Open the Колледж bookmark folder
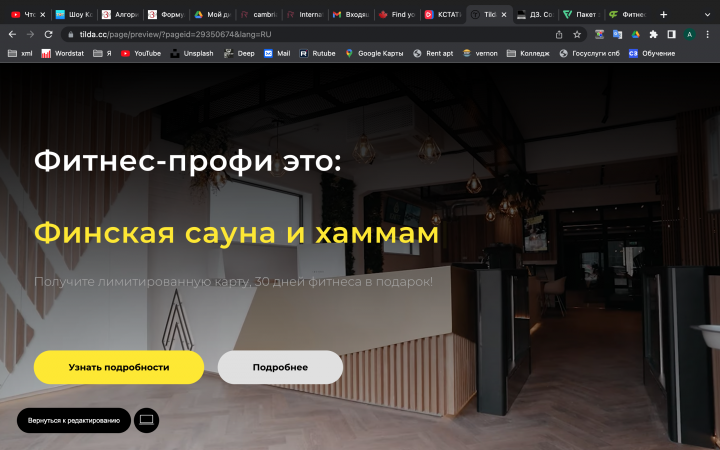 (x=528, y=53)
